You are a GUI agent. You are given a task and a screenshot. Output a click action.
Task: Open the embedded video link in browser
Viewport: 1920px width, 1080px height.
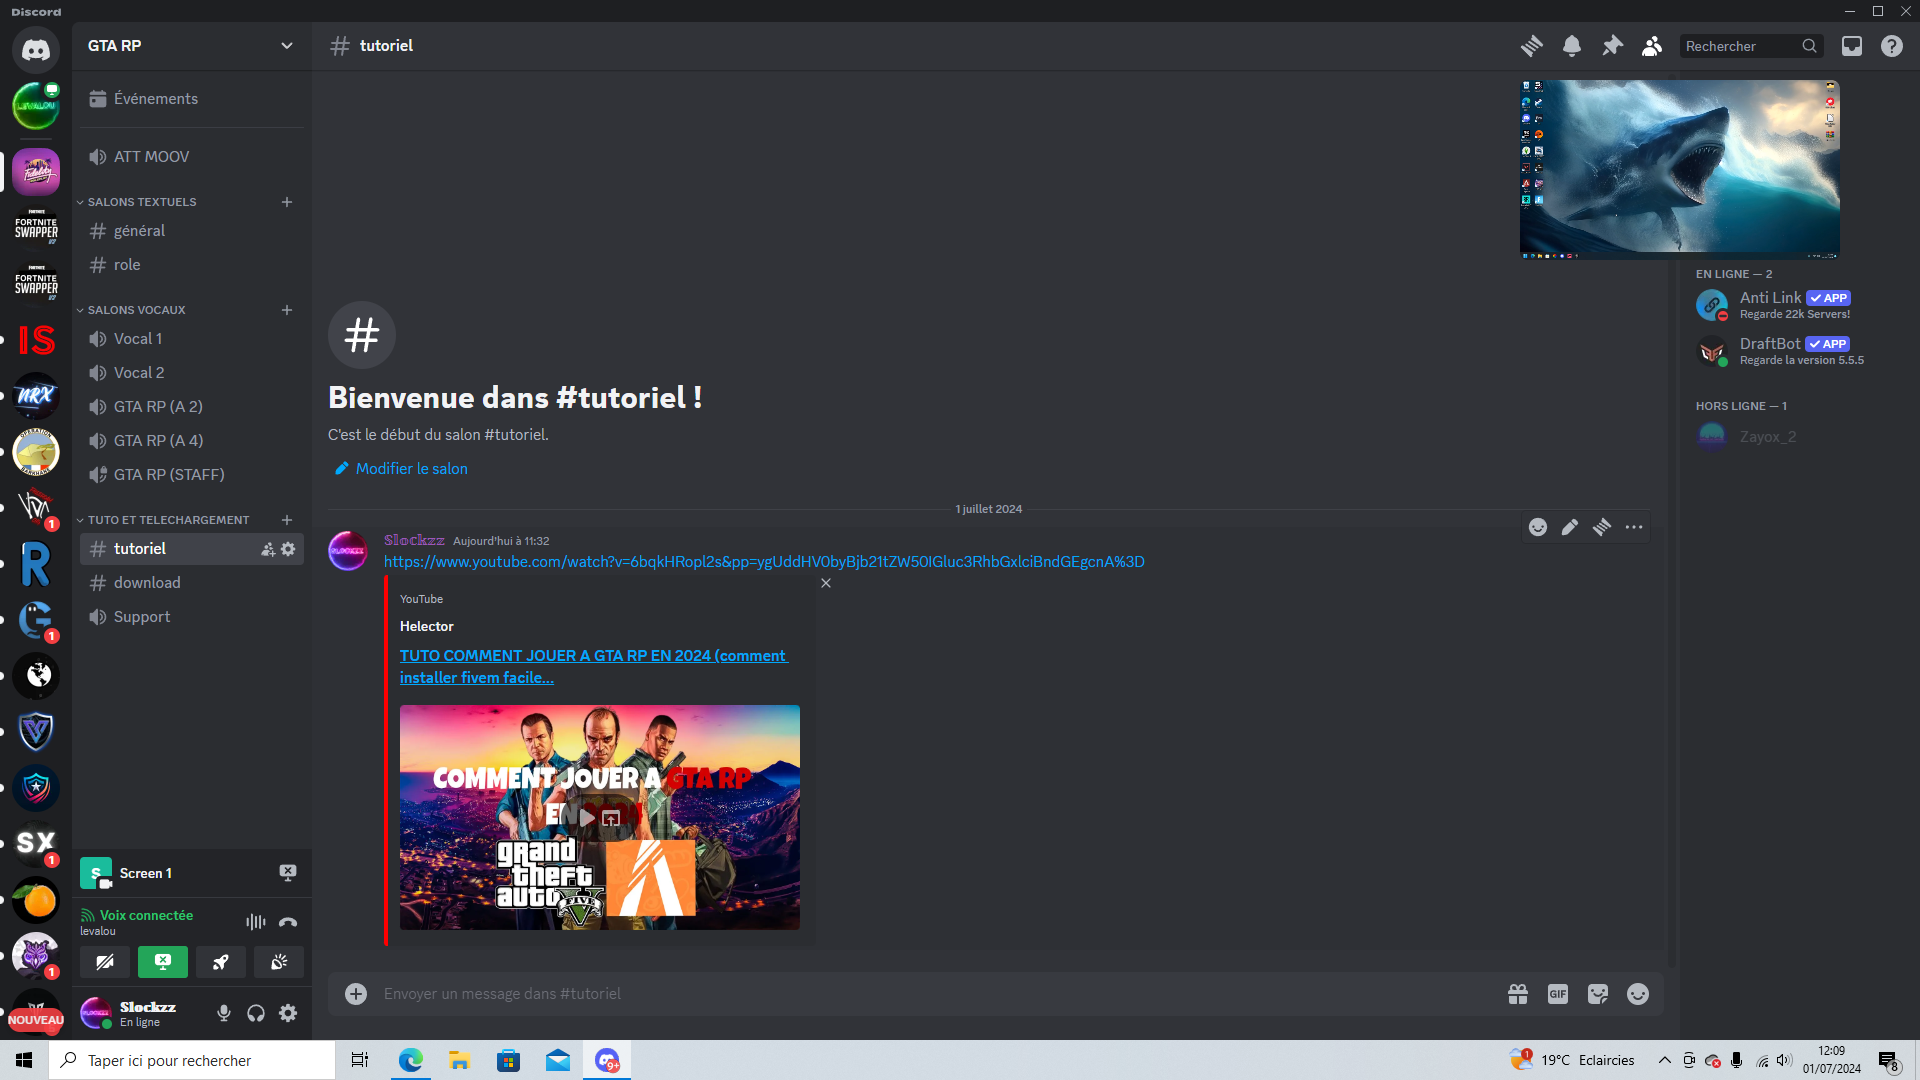pyautogui.click(x=611, y=818)
